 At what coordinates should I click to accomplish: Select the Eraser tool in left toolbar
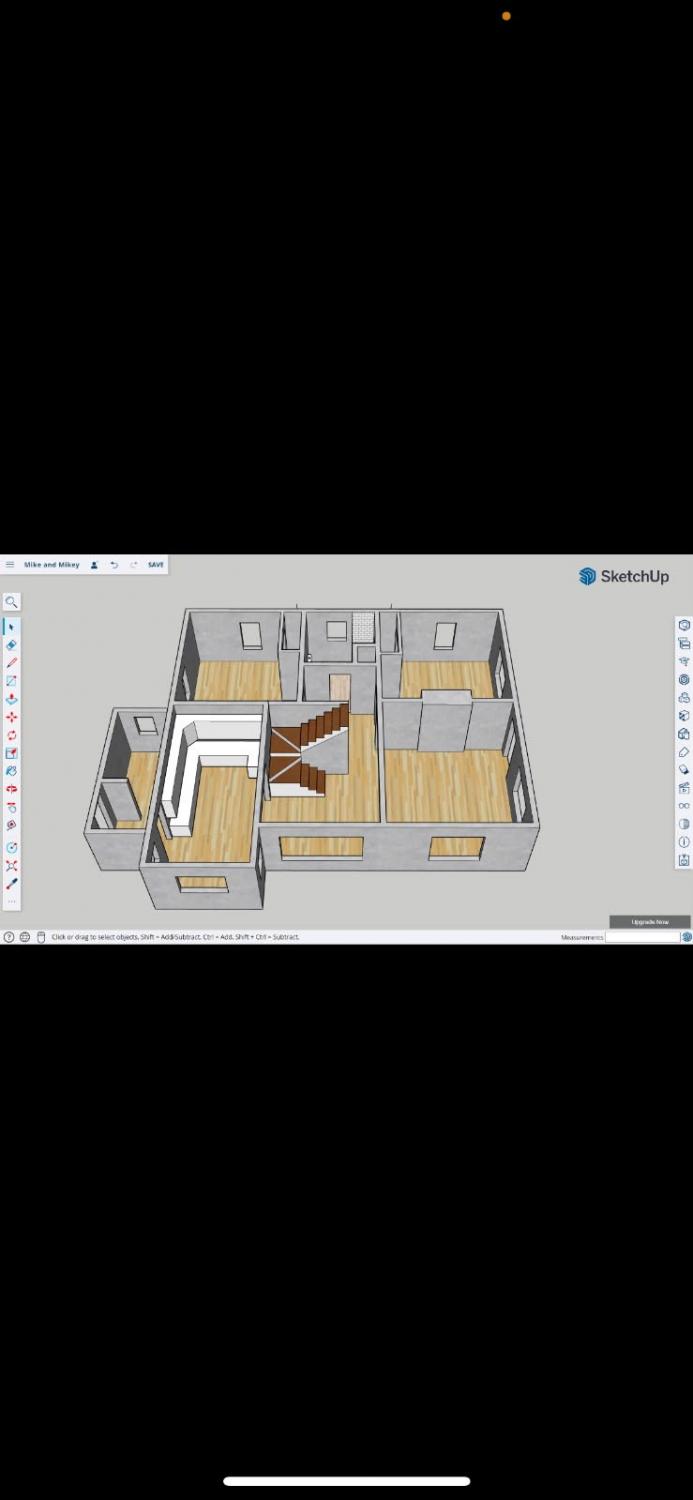(x=11, y=645)
